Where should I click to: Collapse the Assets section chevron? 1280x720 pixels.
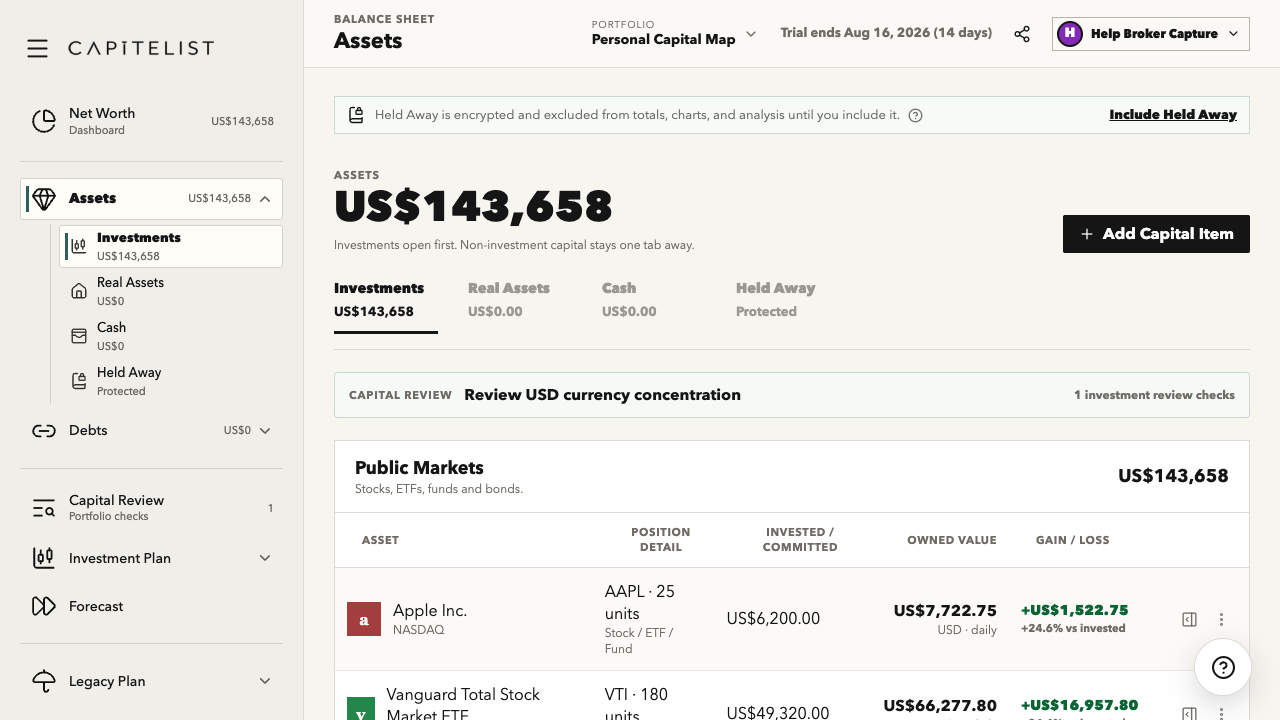265,199
